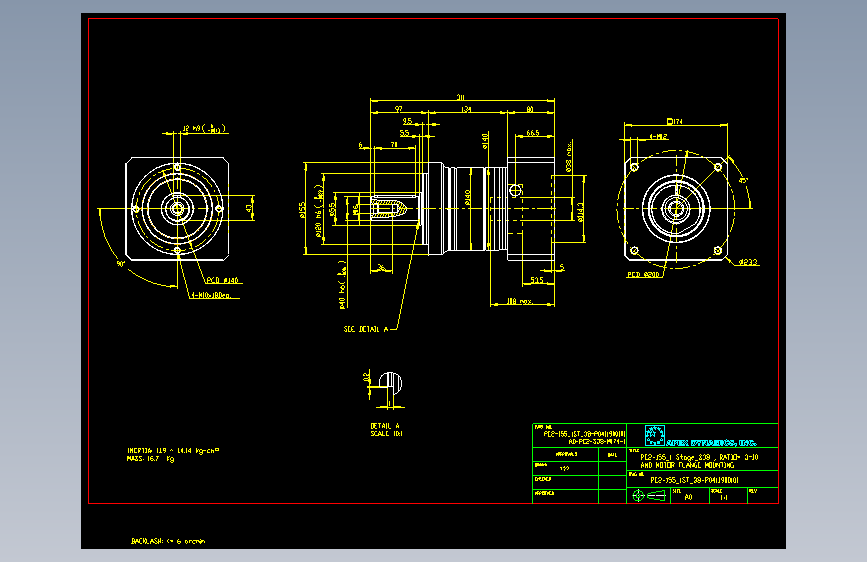Select the AND MOTOR FLANGE MOUNTING title line
Viewport: 867px width, 562px height.
click(x=687, y=465)
